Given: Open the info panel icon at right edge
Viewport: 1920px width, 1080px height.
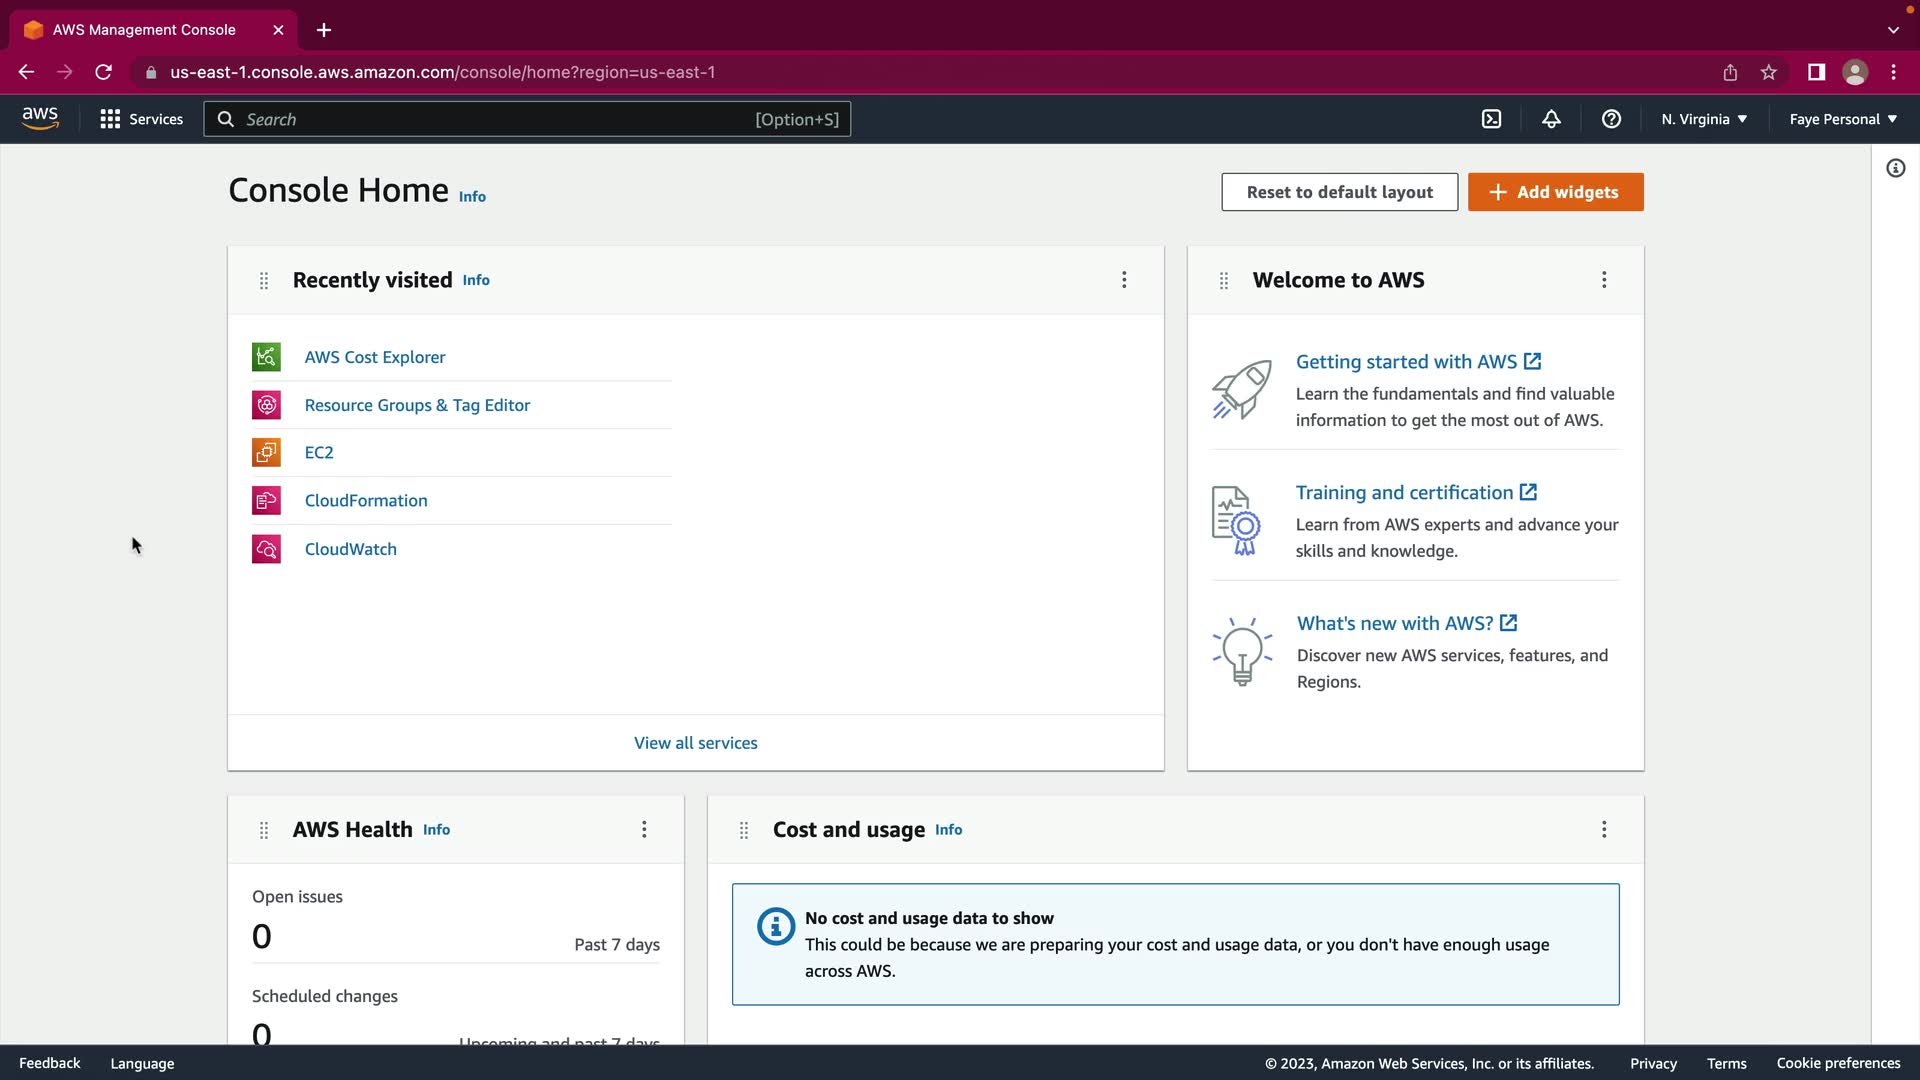Looking at the screenshot, I should point(1895,168).
